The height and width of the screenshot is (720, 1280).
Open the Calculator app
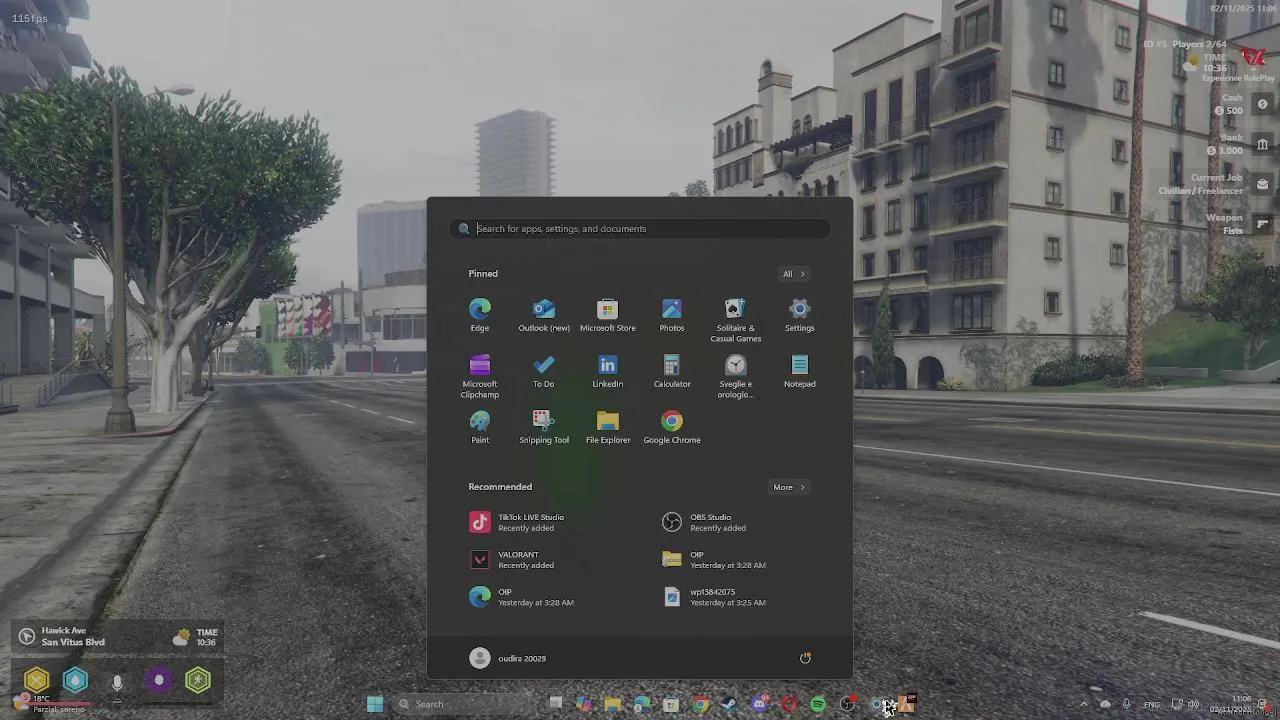(672, 371)
